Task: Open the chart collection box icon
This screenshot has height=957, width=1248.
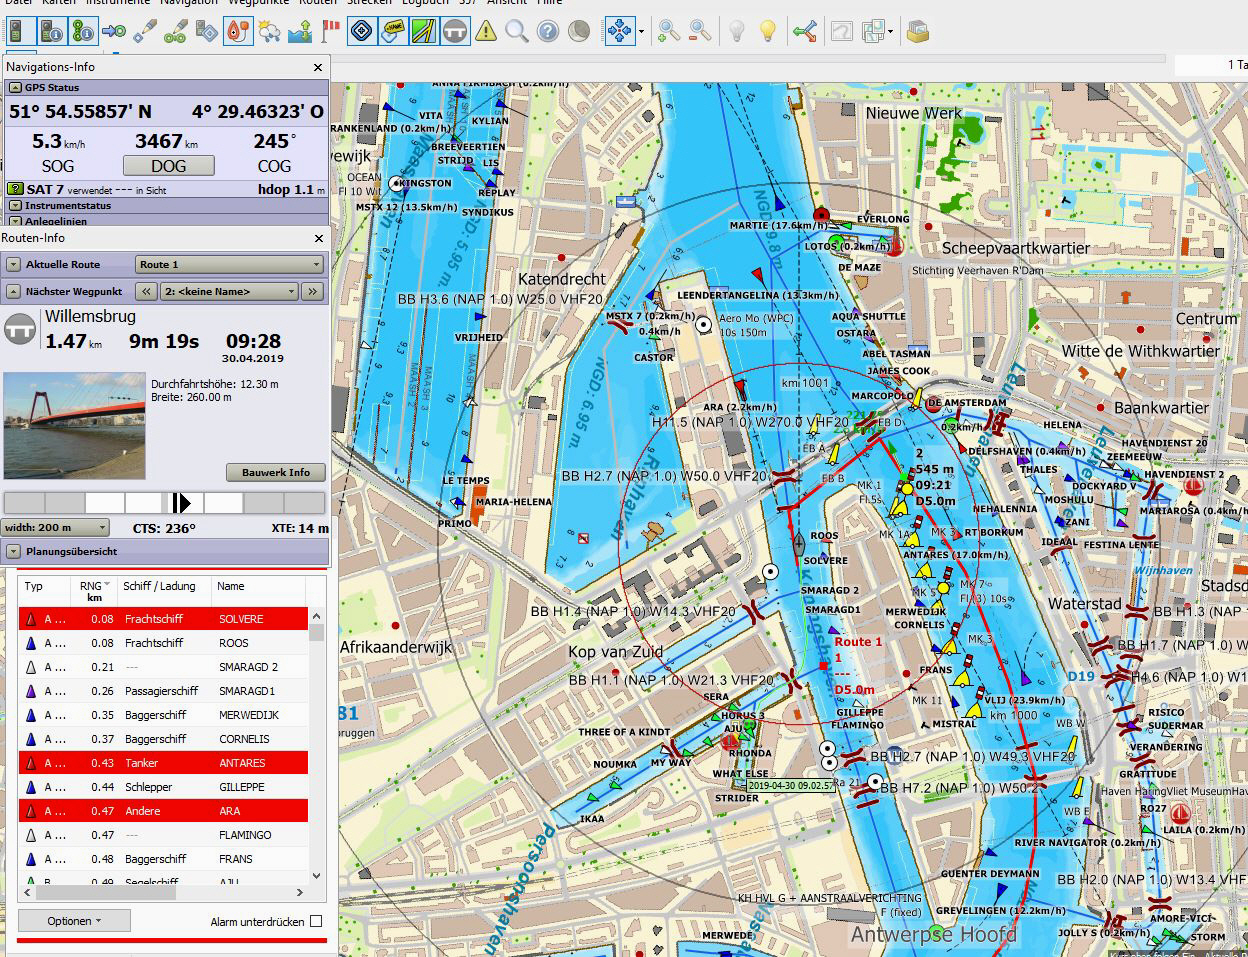Action: 917,32
